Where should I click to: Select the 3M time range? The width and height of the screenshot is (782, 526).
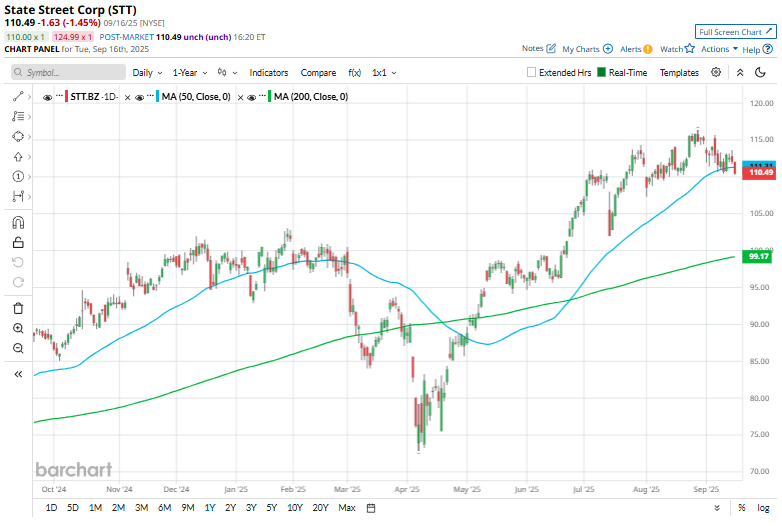click(142, 508)
